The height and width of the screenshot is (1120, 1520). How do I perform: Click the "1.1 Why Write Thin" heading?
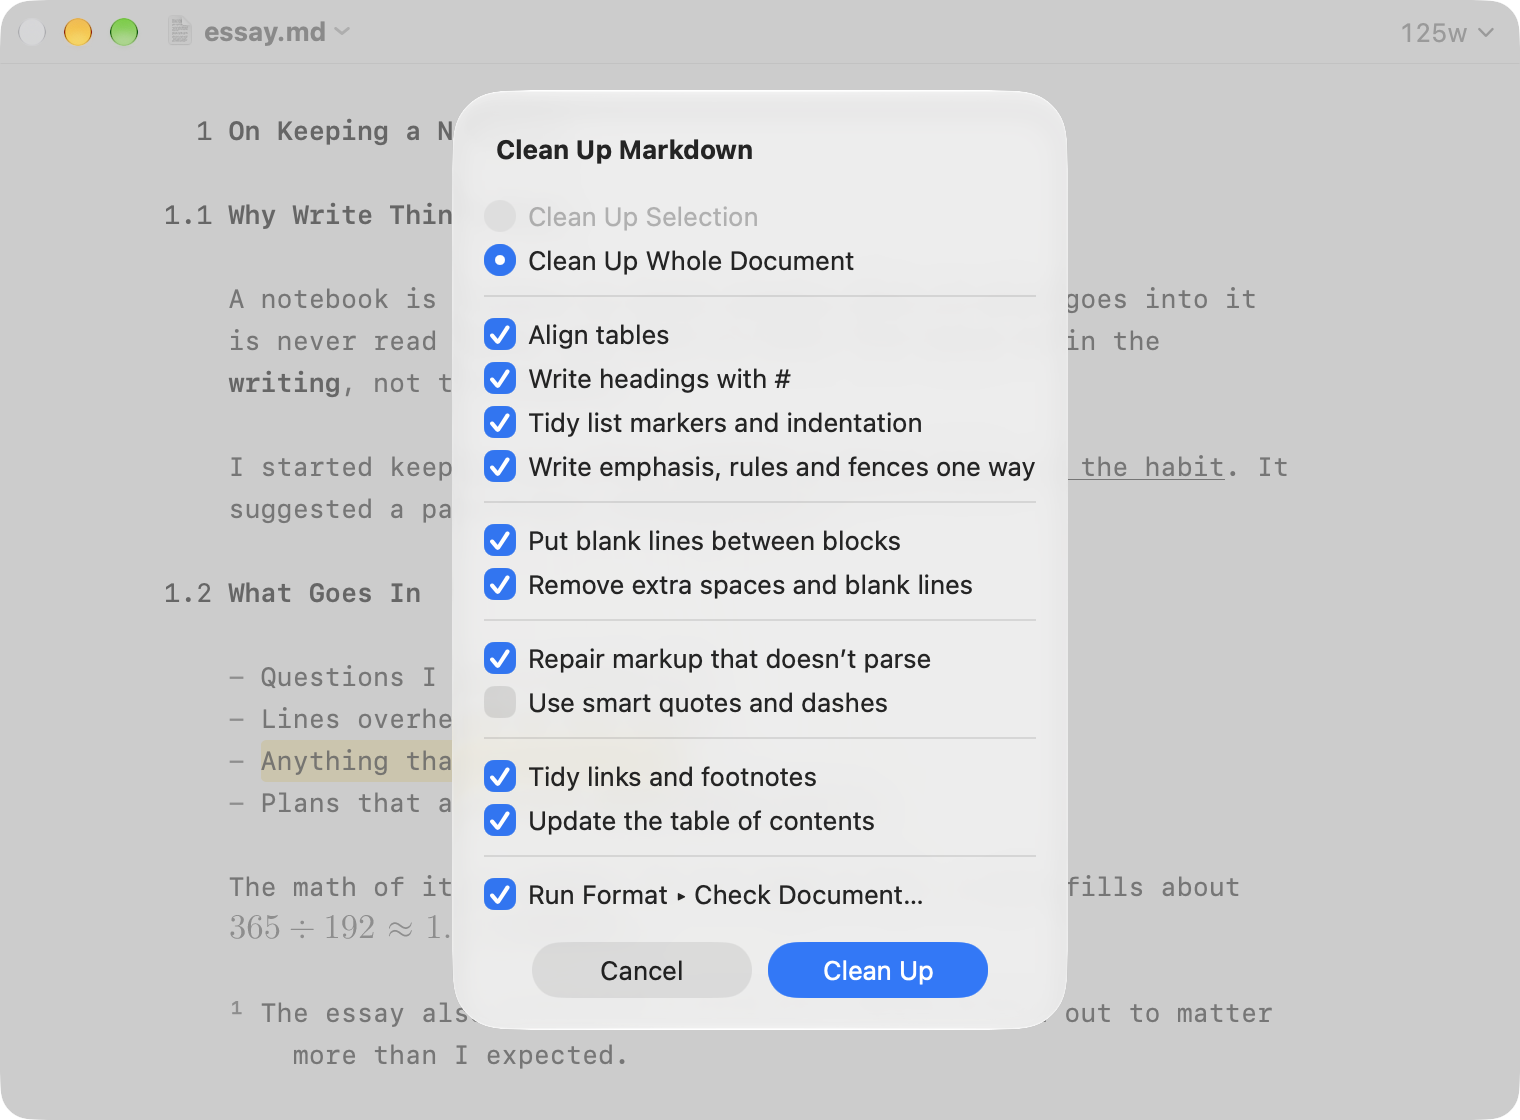click(308, 215)
